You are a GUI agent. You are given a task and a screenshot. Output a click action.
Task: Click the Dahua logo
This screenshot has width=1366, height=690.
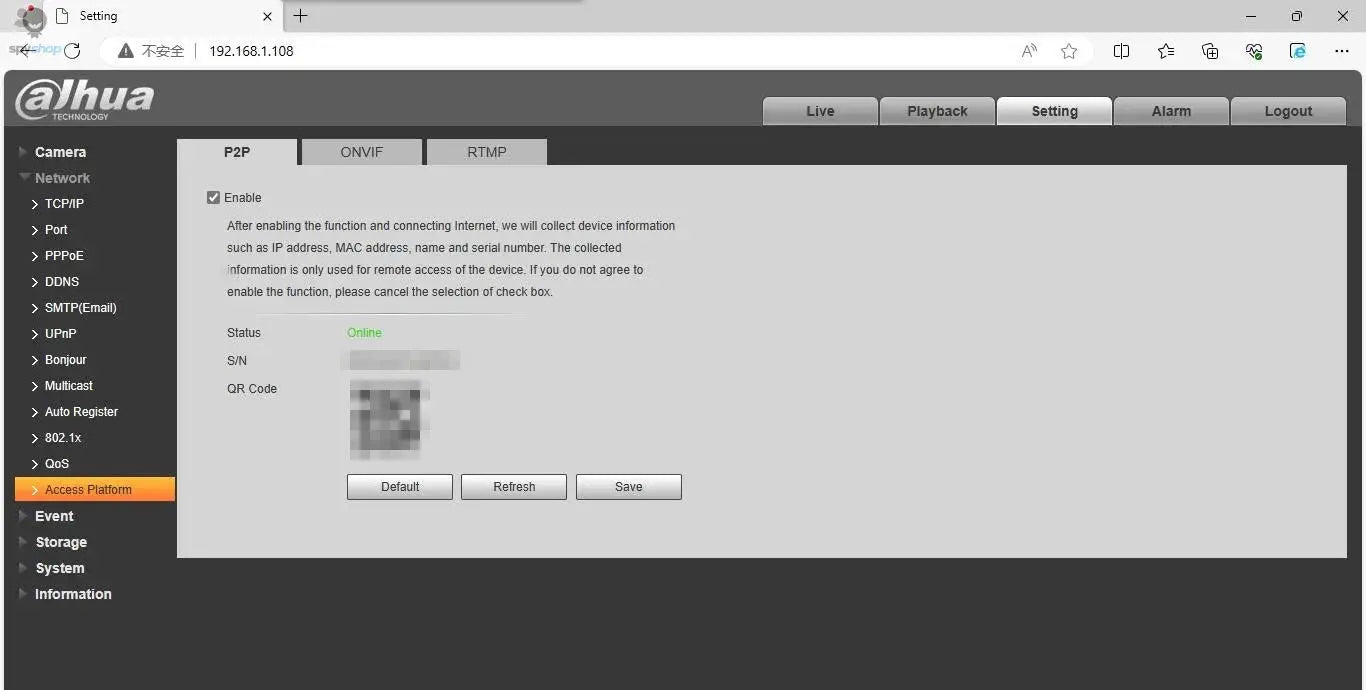coord(84,100)
